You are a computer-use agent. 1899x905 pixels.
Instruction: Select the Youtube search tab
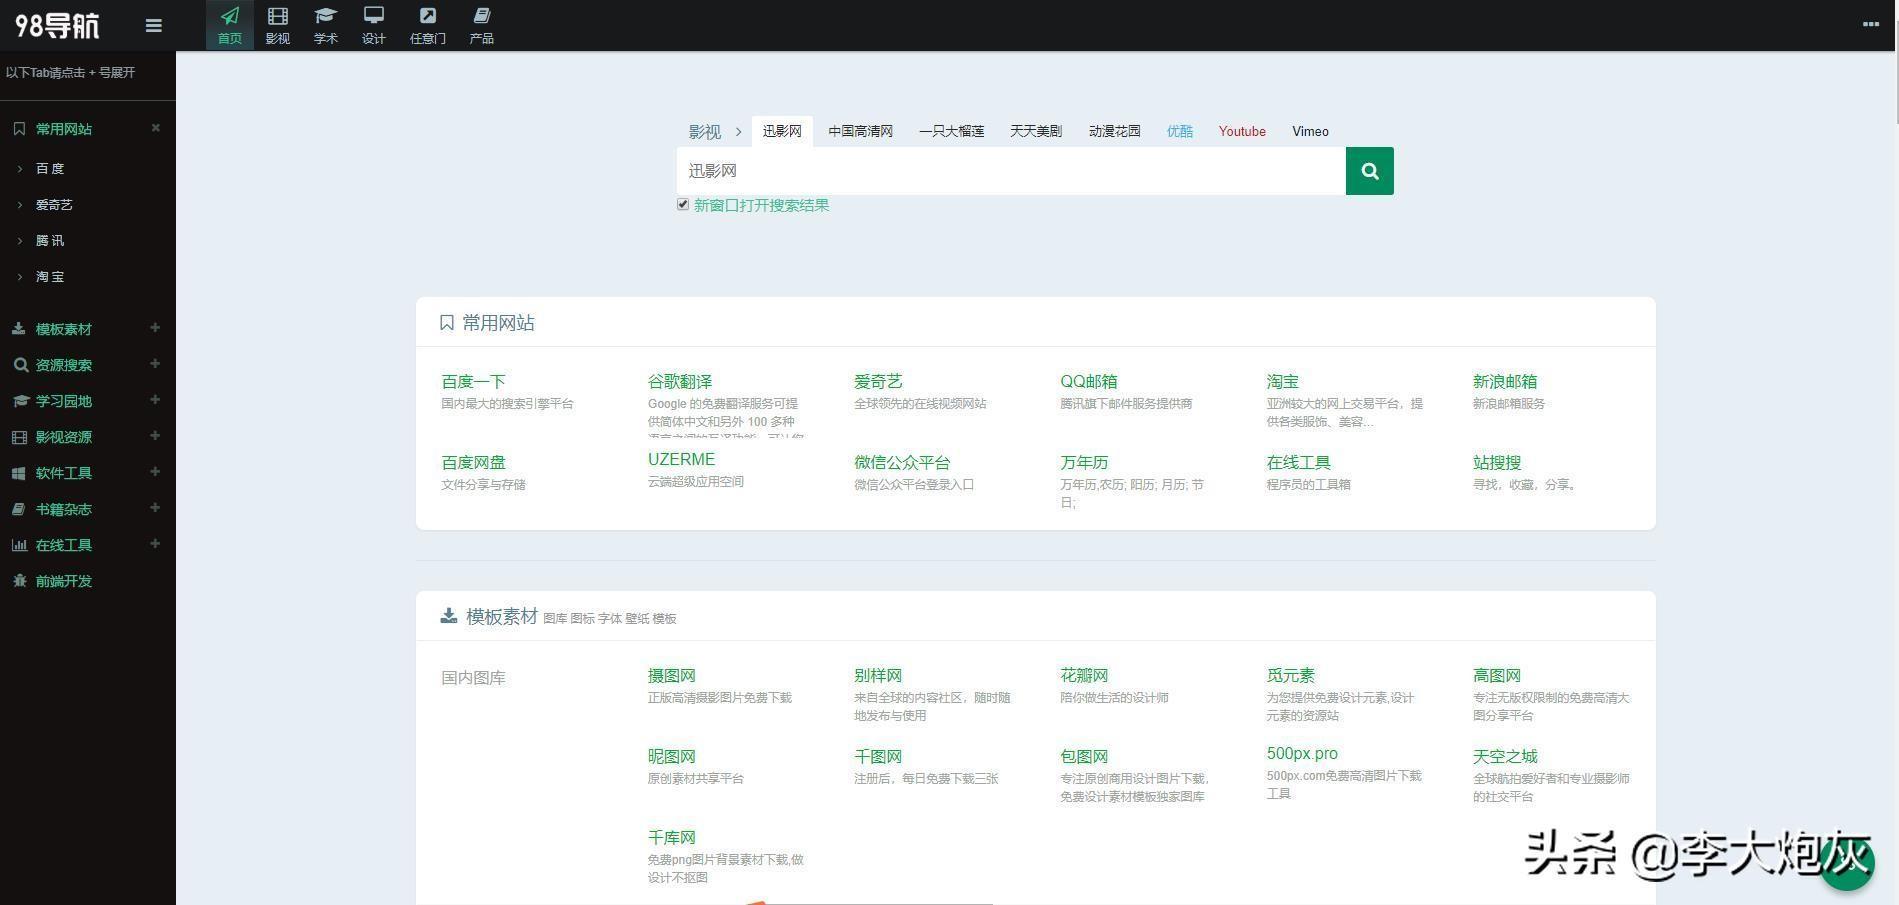[x=1241, y=131]
